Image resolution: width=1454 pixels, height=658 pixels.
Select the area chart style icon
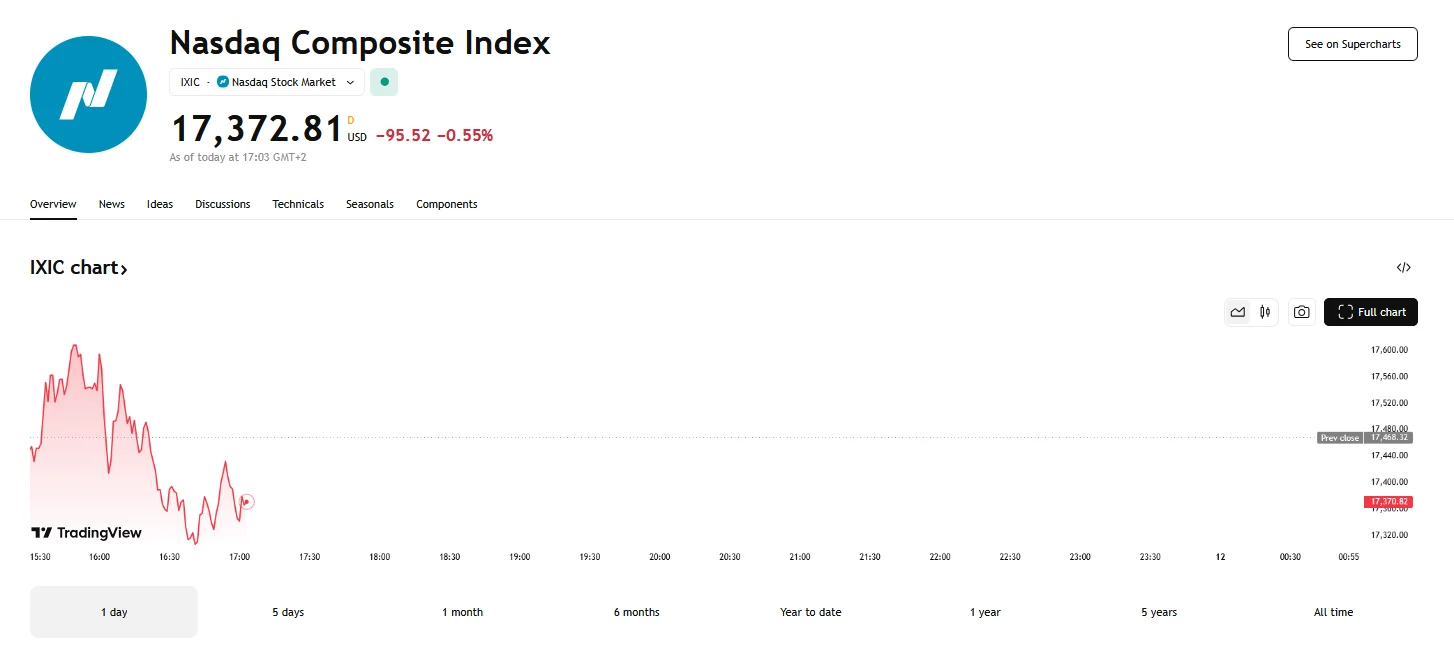click(1237, 312)
